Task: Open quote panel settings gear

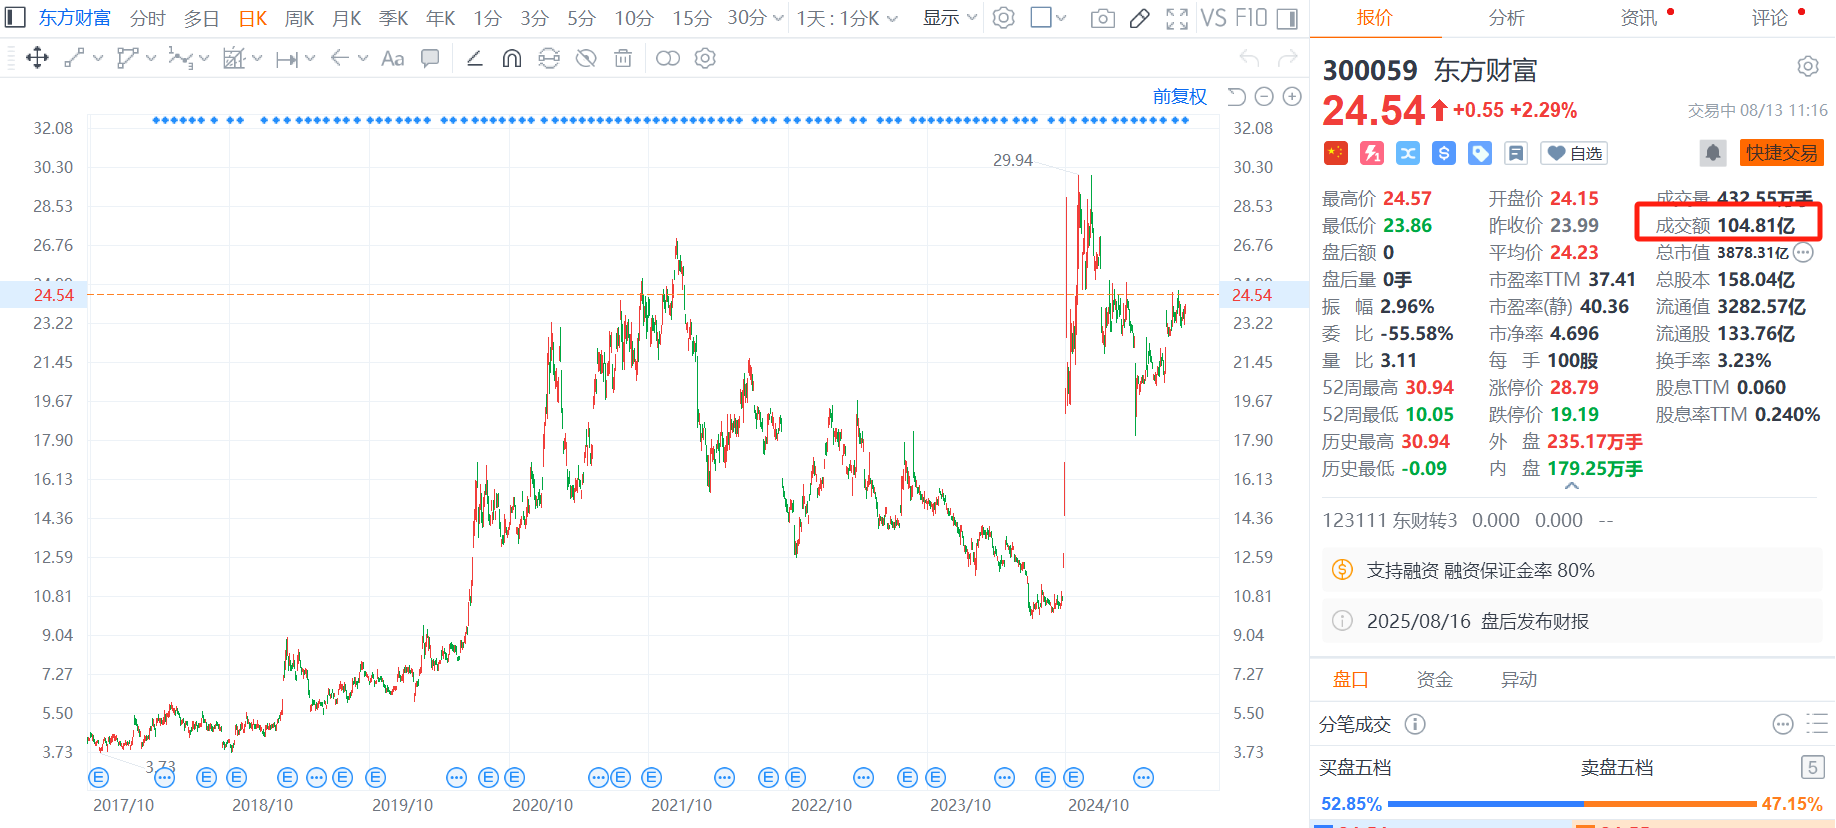Action: pos(1808,67)
